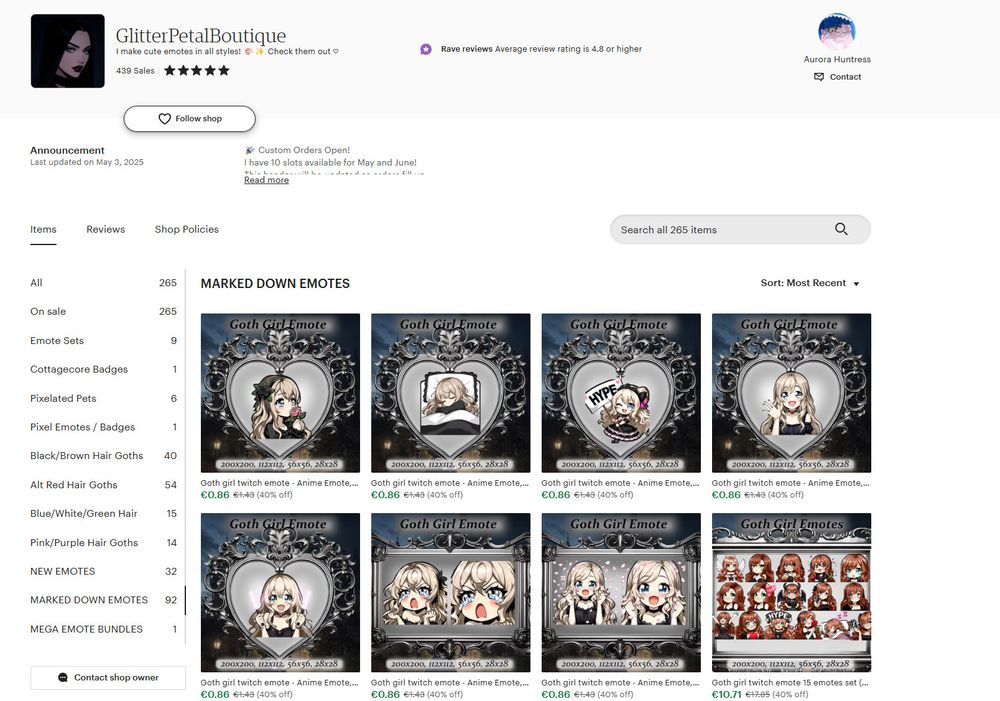This screenshot has width=1000, height=701.
Task: Open the HYPE sign goth girl emote thumbnail
Action: point(621,393)
